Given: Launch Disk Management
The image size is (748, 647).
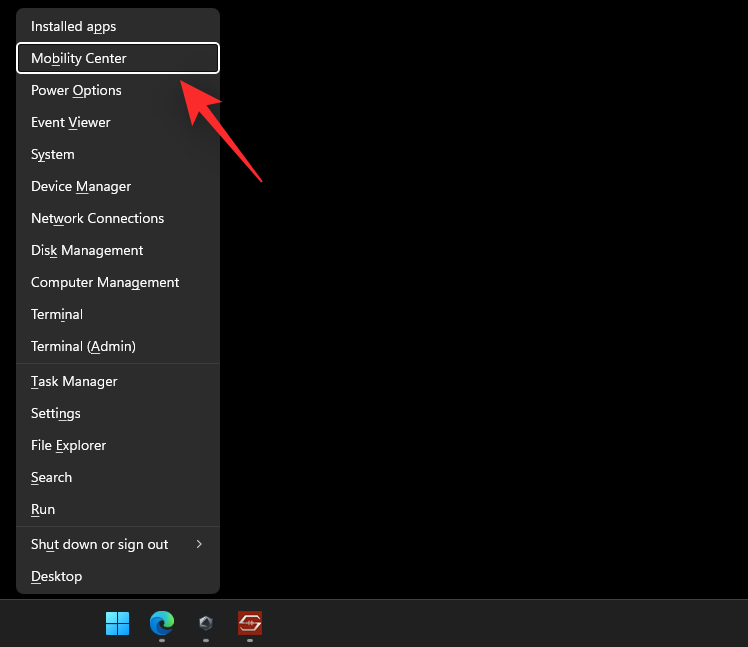Looking at the screenshot, I should pyautogui.click(x=87, y=250).
